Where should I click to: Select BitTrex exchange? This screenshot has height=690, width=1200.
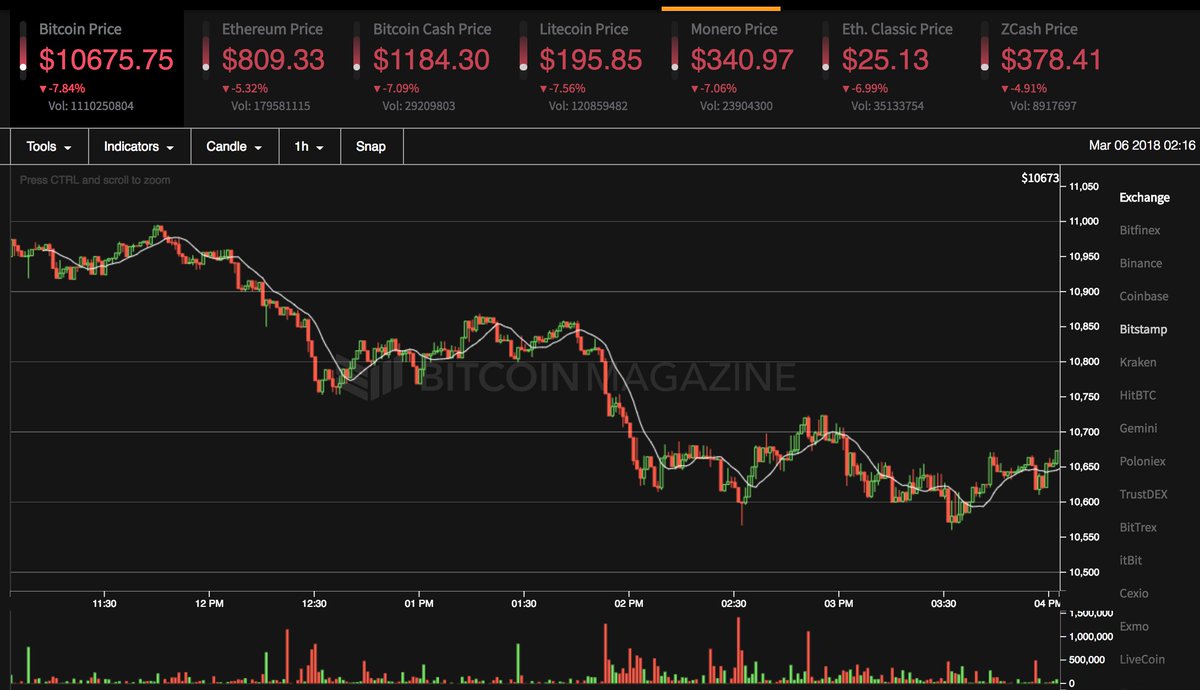click(1138, 527)
